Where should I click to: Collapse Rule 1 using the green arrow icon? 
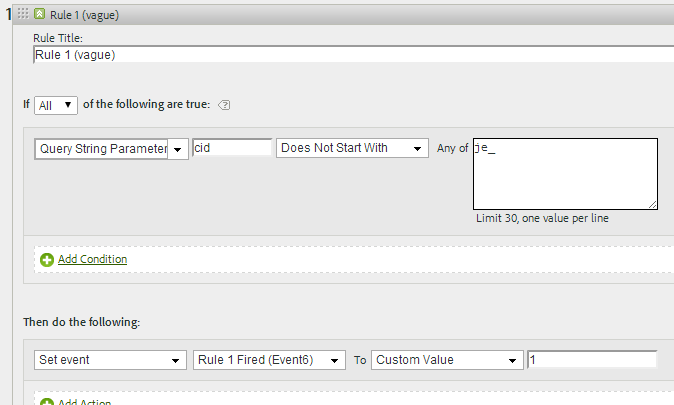39,16
